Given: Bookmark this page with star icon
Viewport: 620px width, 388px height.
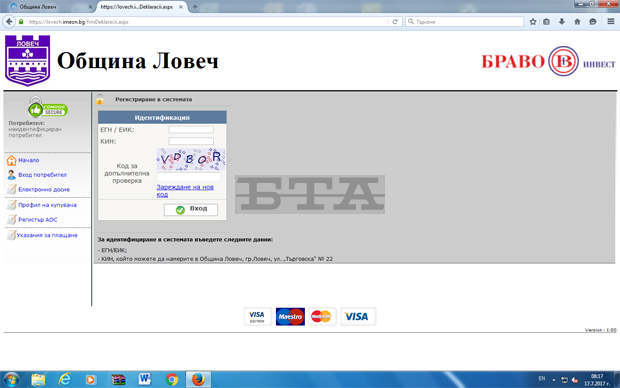Looking at the screenshot, I should pyautogui.click(x=533, y=22).
